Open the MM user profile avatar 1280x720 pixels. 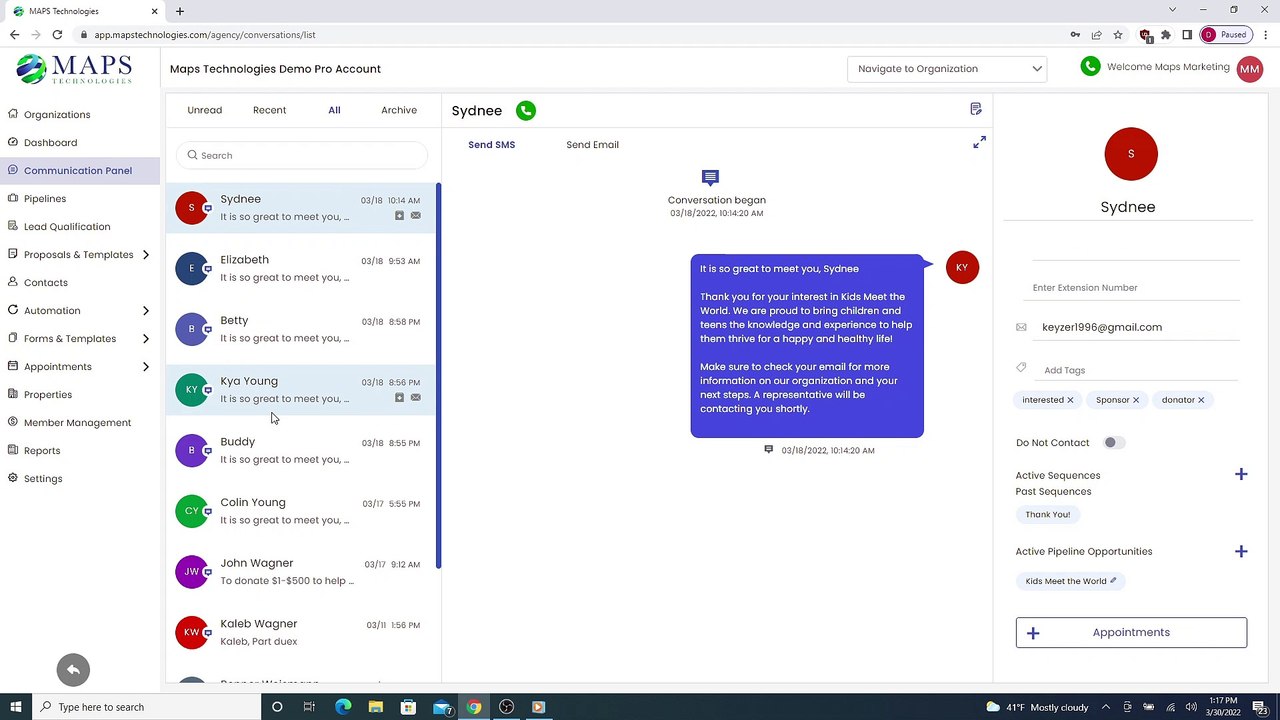pos(1249,69)
